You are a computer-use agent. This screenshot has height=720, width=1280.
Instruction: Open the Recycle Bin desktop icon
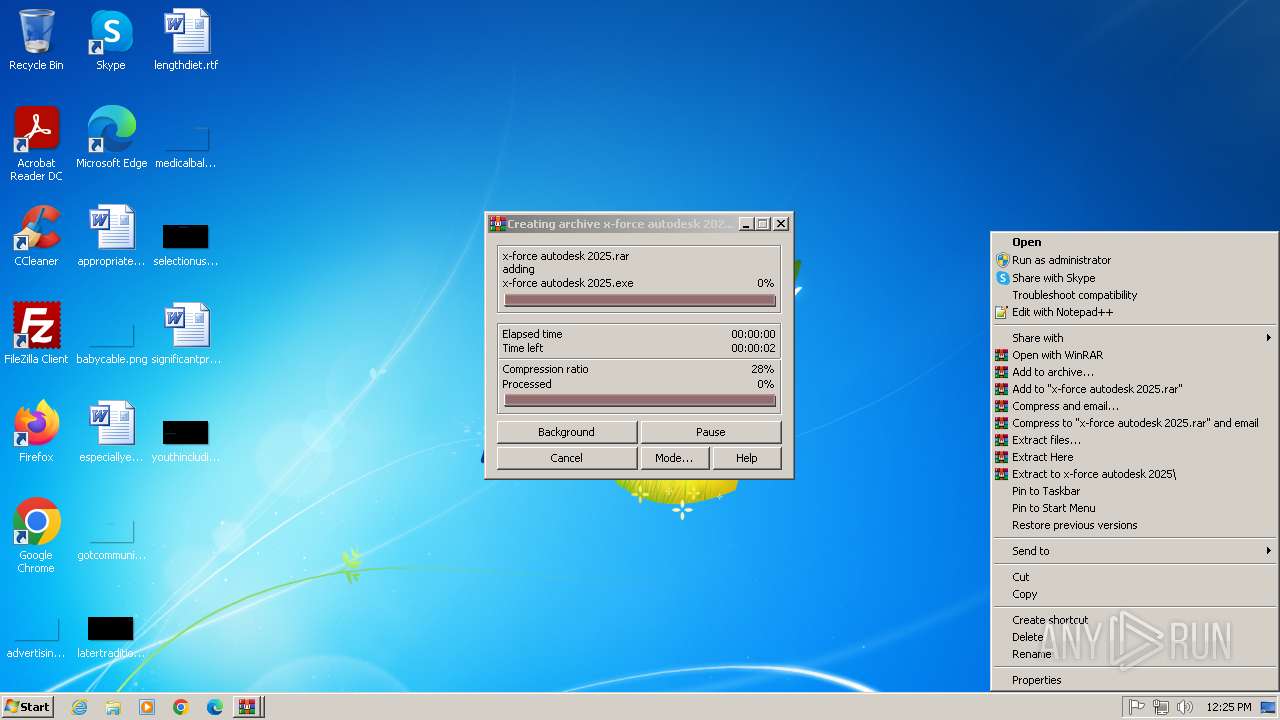click(x=36, y=40)
